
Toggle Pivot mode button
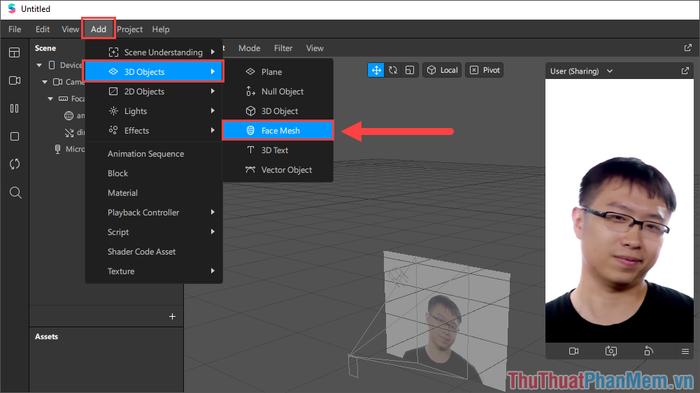(x=485, y=70)
